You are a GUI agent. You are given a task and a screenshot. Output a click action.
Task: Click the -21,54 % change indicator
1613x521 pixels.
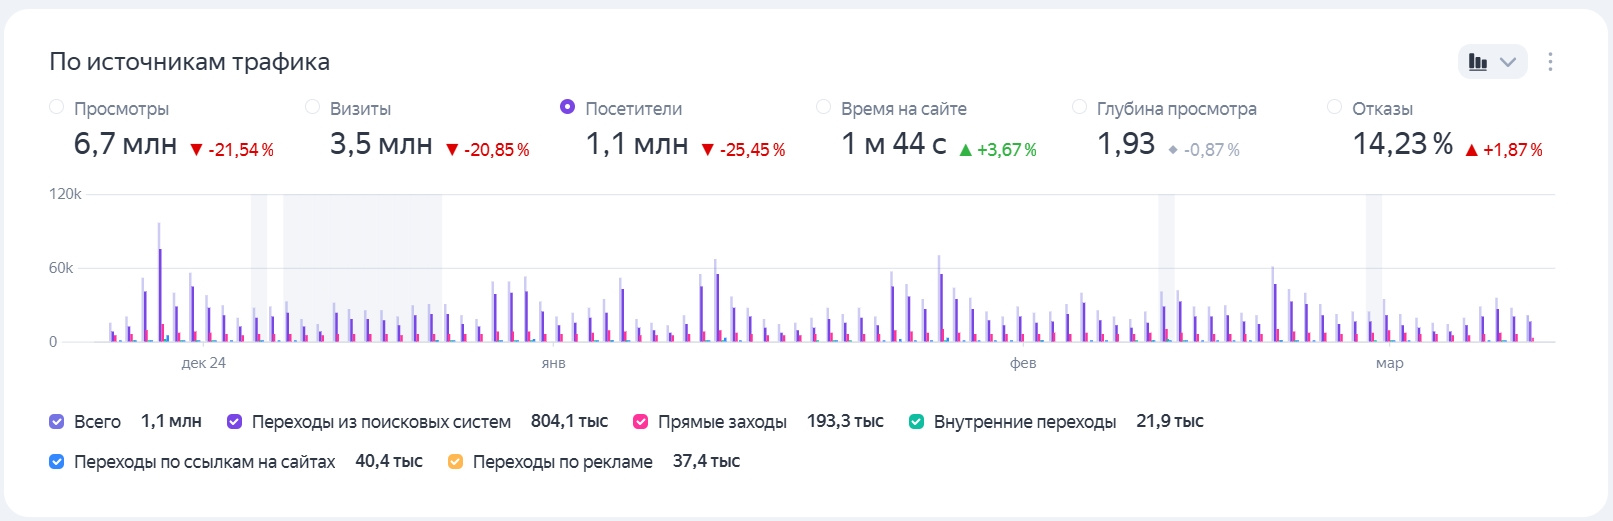[x=232, y=150]
